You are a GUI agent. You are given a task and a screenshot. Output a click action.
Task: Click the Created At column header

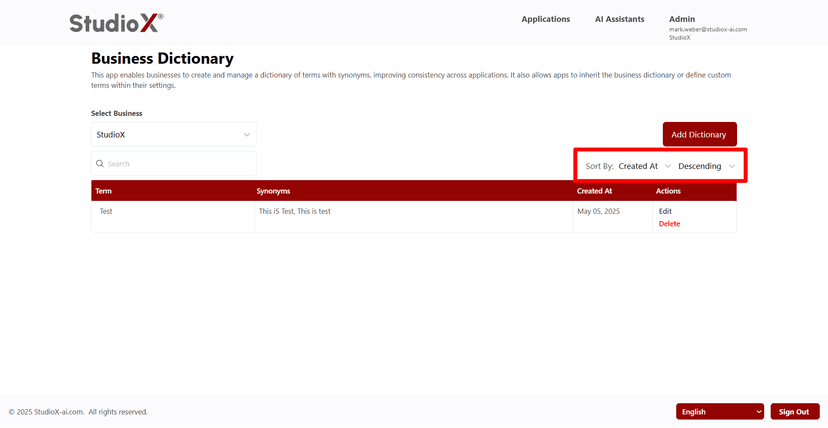[x=594, y=191]
